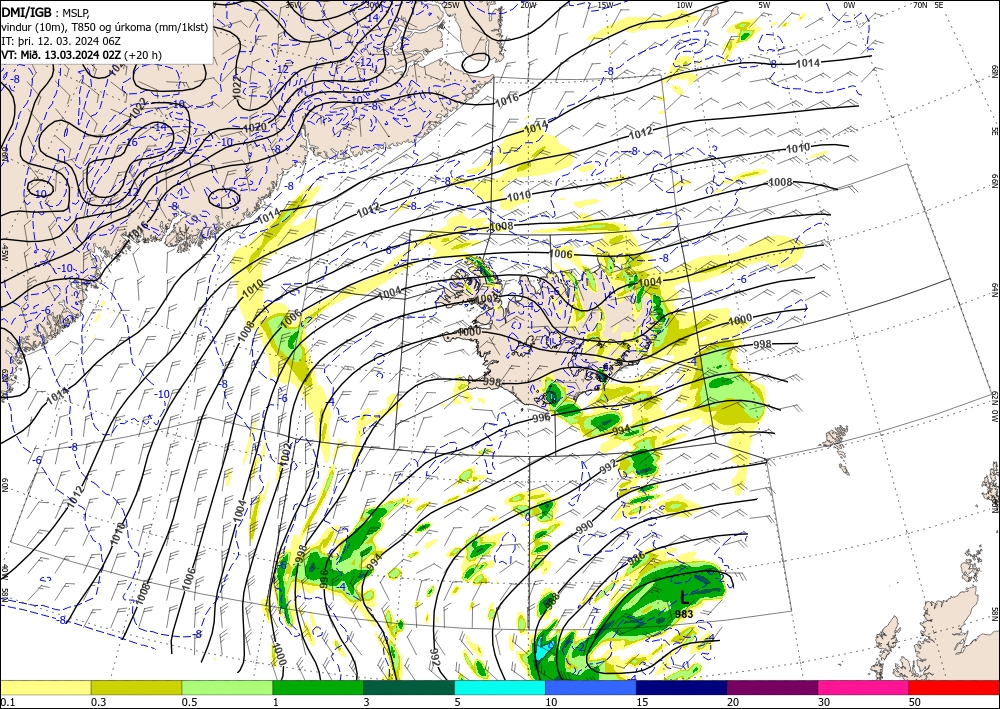Click the 'vindur (10m), T850 og úrkoma' line
Screen dimensions: 1000x709
coord(105,27)
